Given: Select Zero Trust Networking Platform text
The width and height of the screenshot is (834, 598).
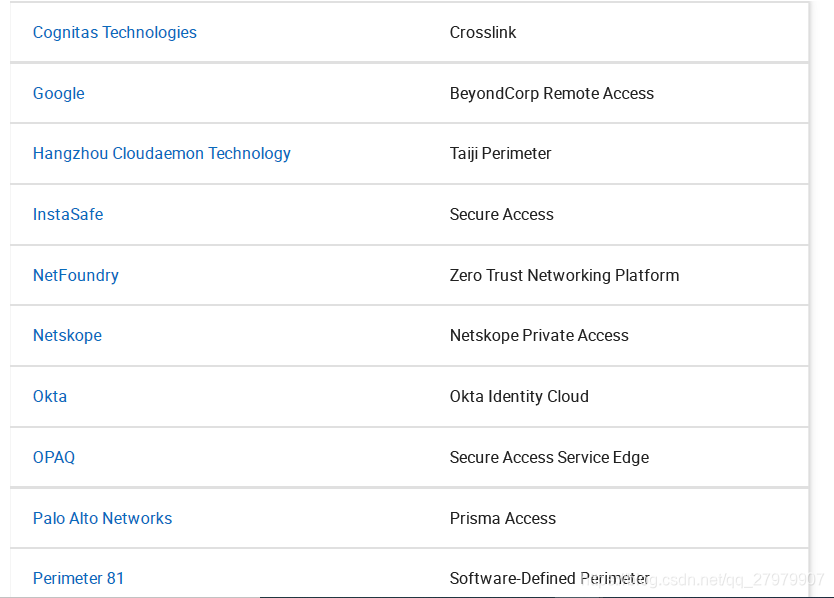Looking at the screenshot, I should (x=565, y=275).
